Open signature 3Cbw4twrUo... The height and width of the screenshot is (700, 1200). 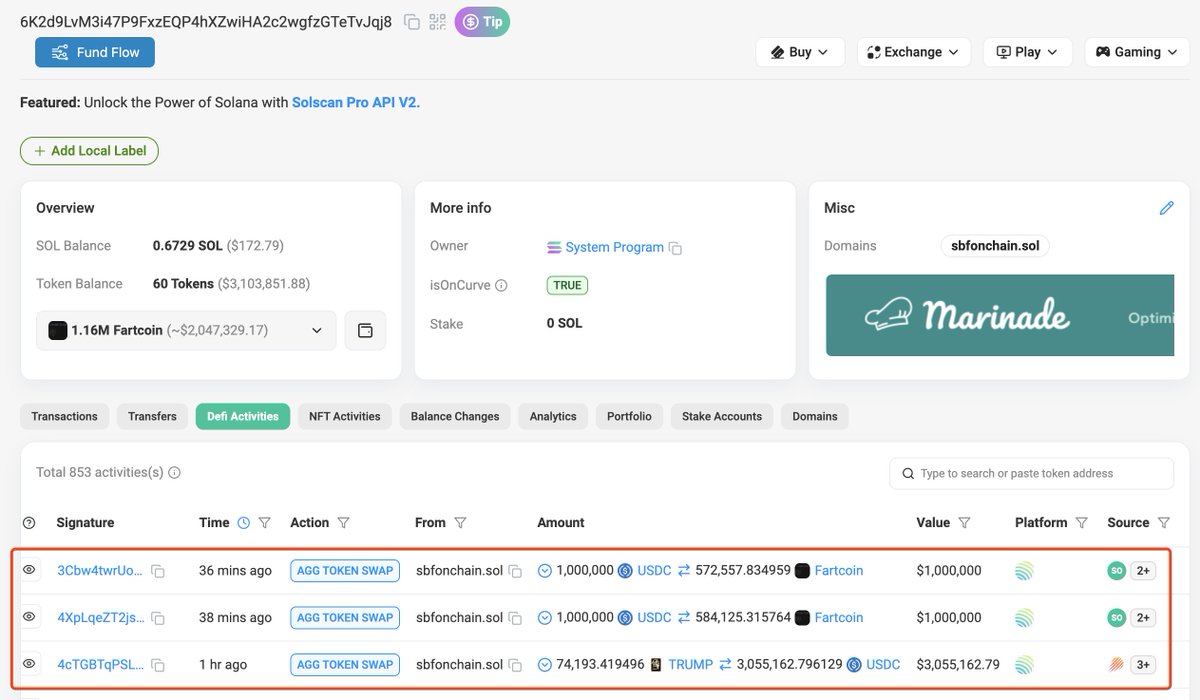[x=100, y=571]
